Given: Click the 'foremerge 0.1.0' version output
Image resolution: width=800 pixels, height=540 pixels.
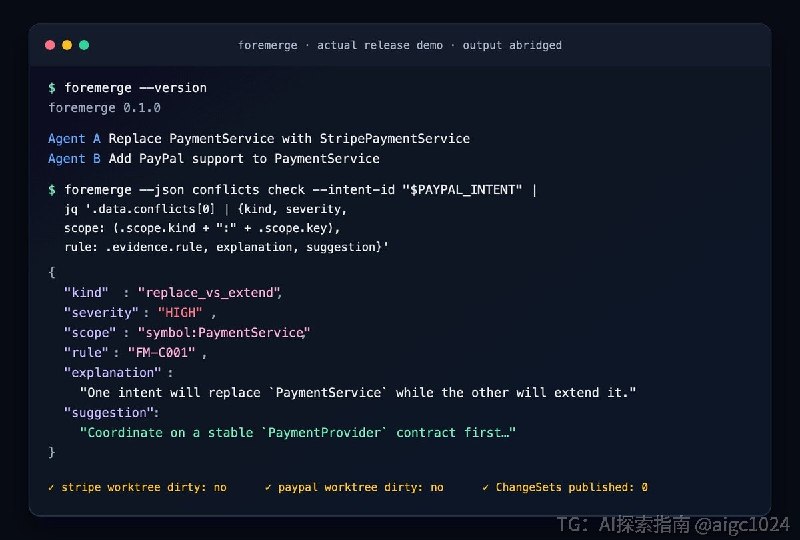Looking at the screenshot, I should click(105, 108).
